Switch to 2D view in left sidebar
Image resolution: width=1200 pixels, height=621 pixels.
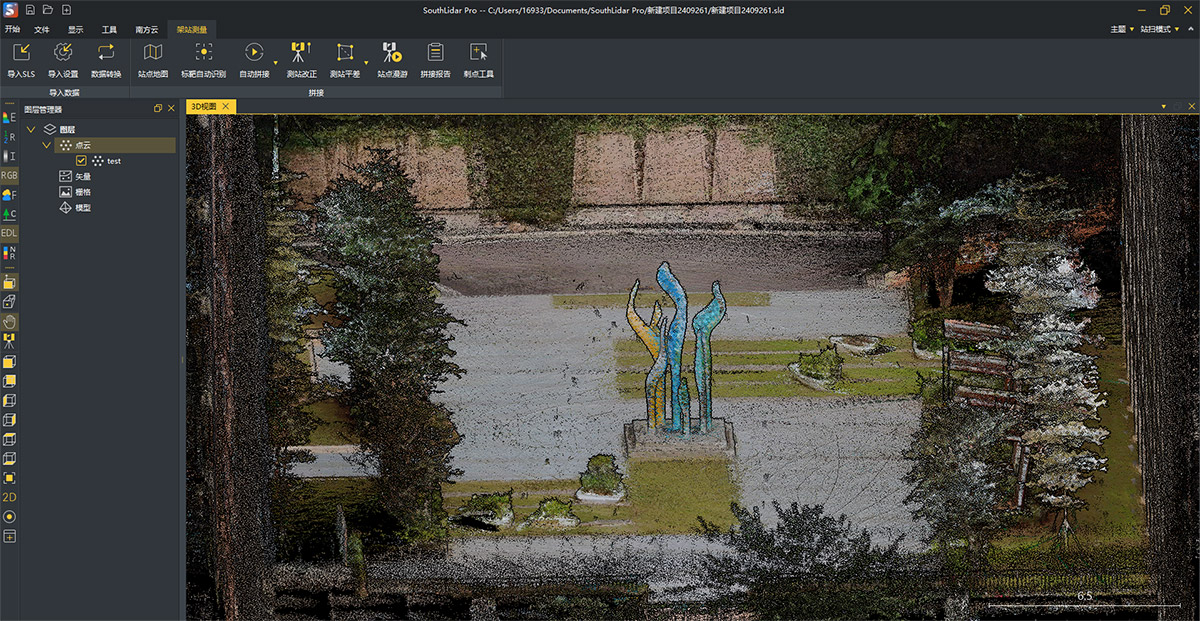pos(10,497)
